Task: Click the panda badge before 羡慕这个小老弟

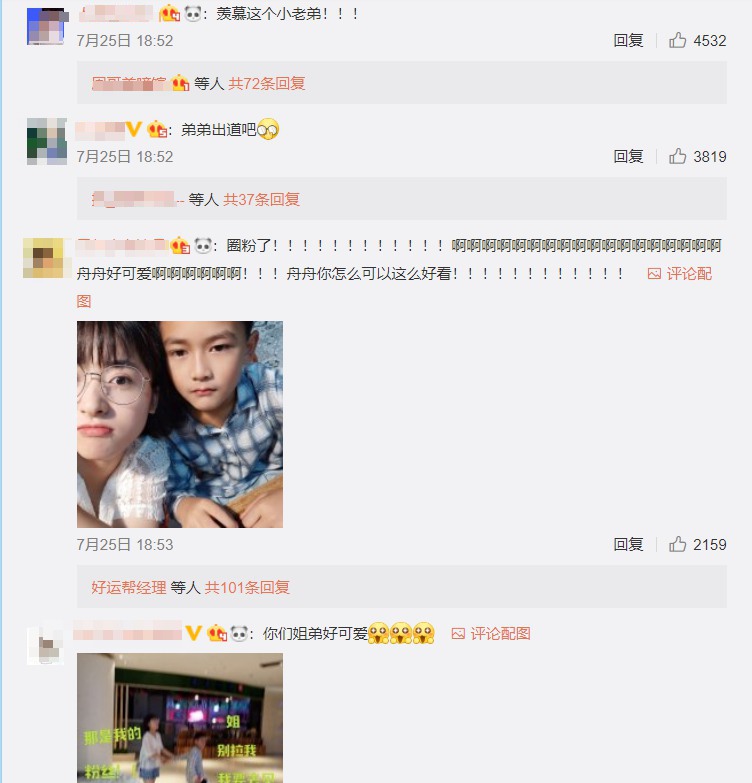Action: coord(192,13)
